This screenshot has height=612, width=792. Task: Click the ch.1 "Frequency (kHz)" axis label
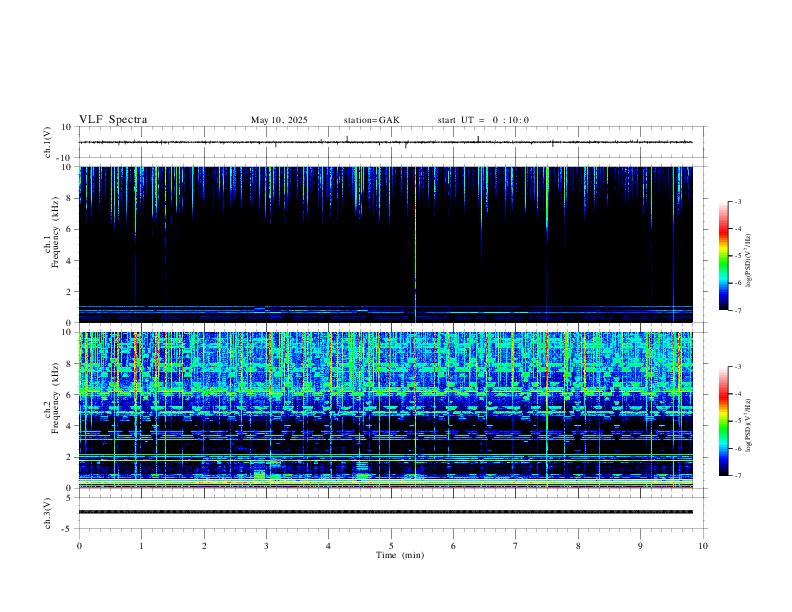(x=56, y=232)
